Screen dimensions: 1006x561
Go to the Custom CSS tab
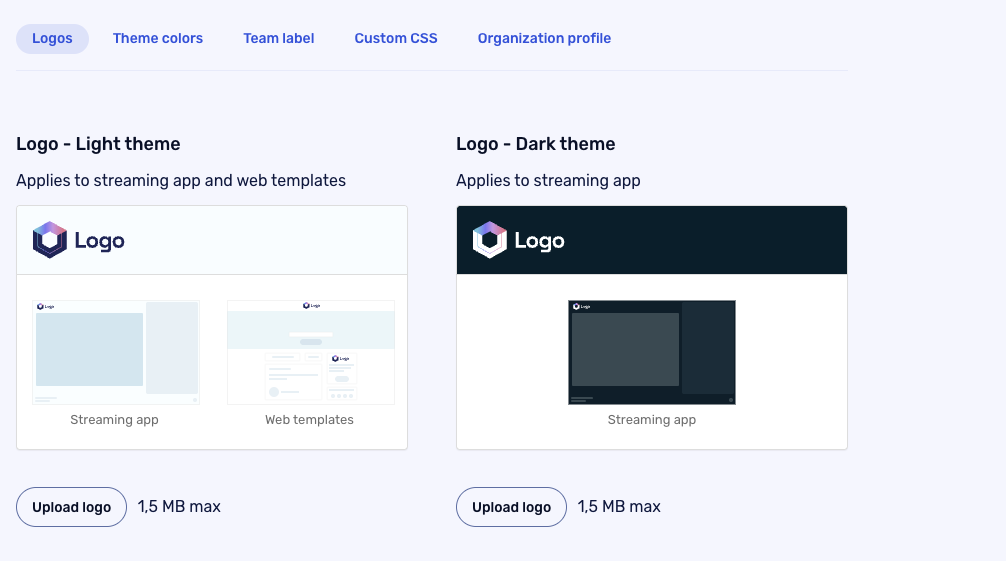[x=396, y=39]
